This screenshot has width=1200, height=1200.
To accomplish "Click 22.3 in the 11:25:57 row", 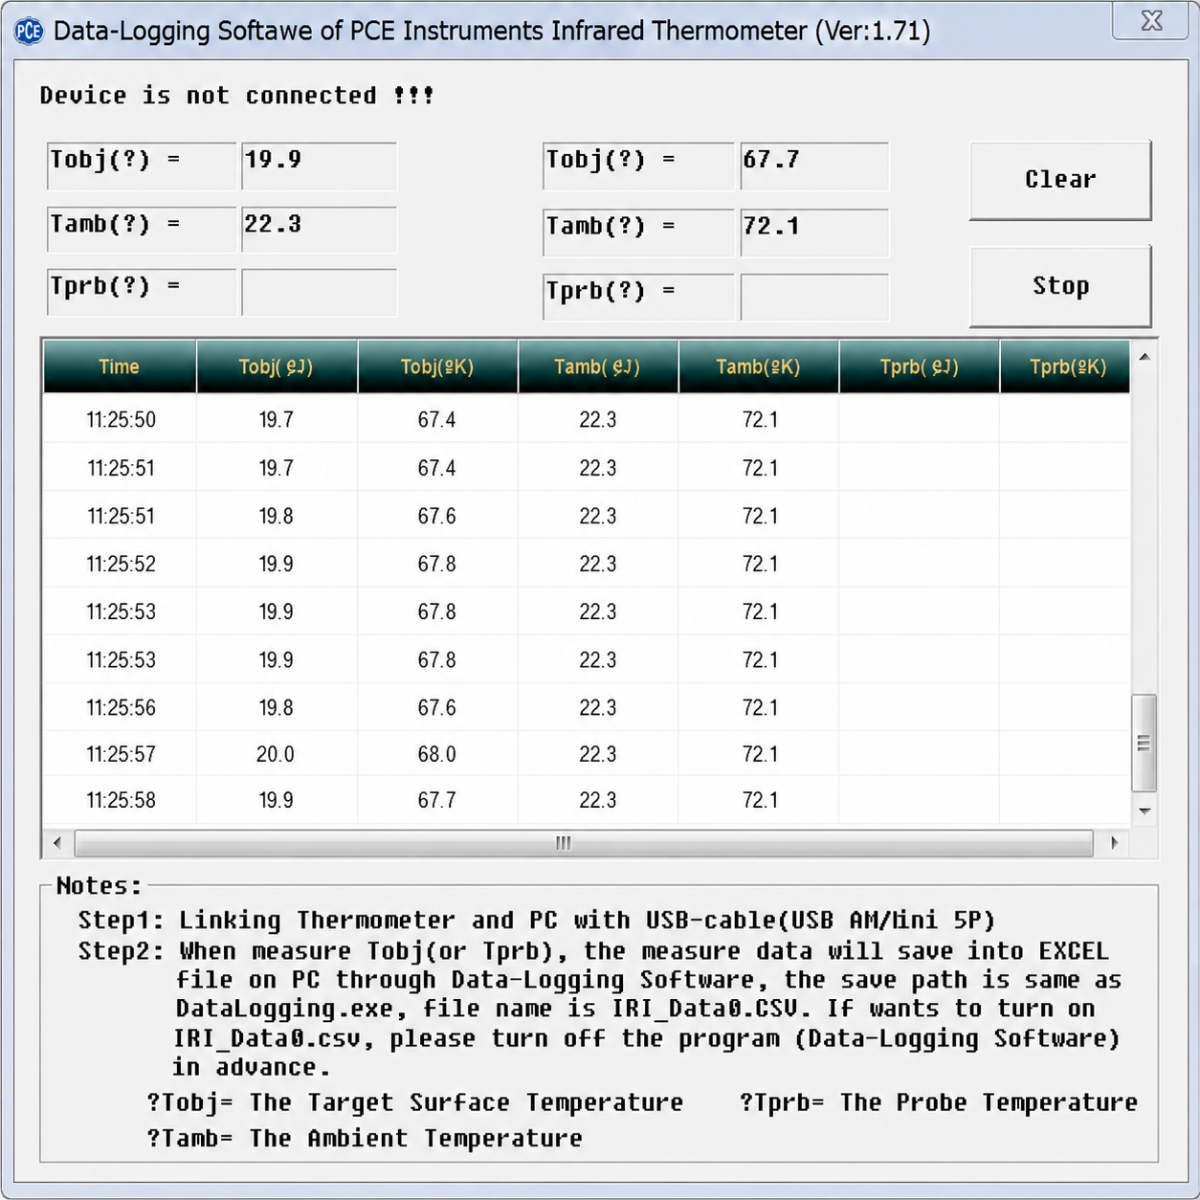I will coord(598,754).
